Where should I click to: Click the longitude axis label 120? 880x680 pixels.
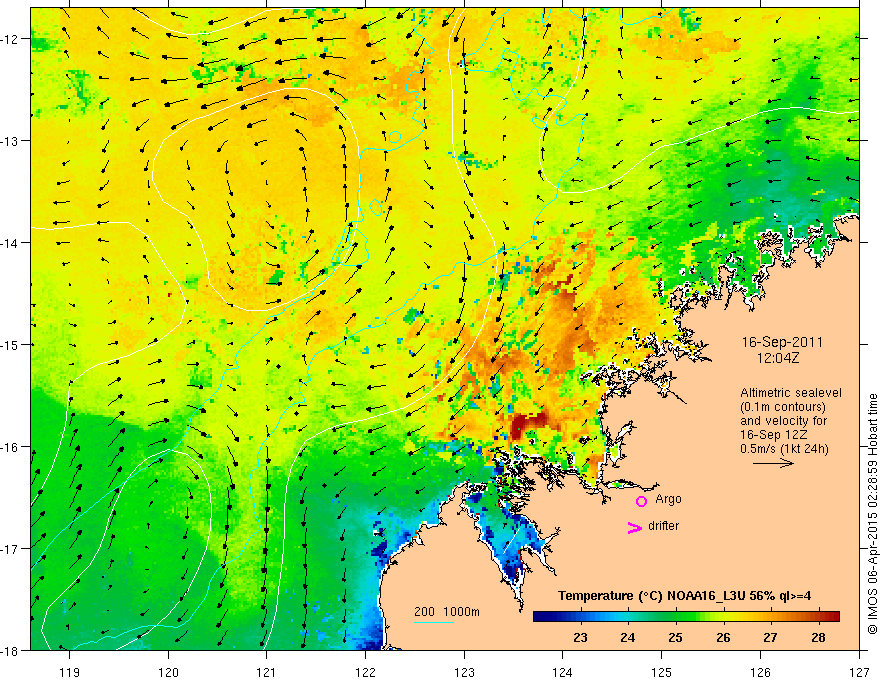coord(168,672)
